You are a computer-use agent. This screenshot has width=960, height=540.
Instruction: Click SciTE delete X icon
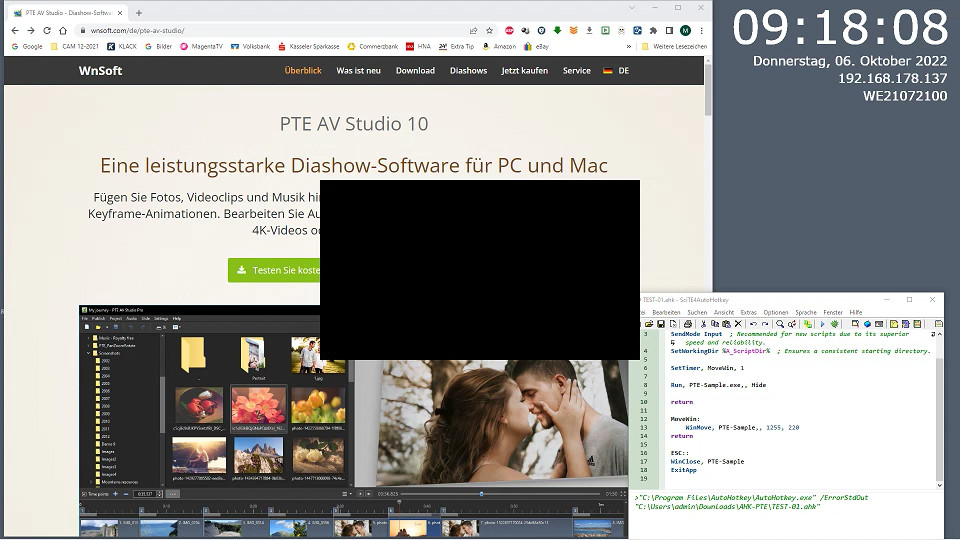tap(738, 324)
